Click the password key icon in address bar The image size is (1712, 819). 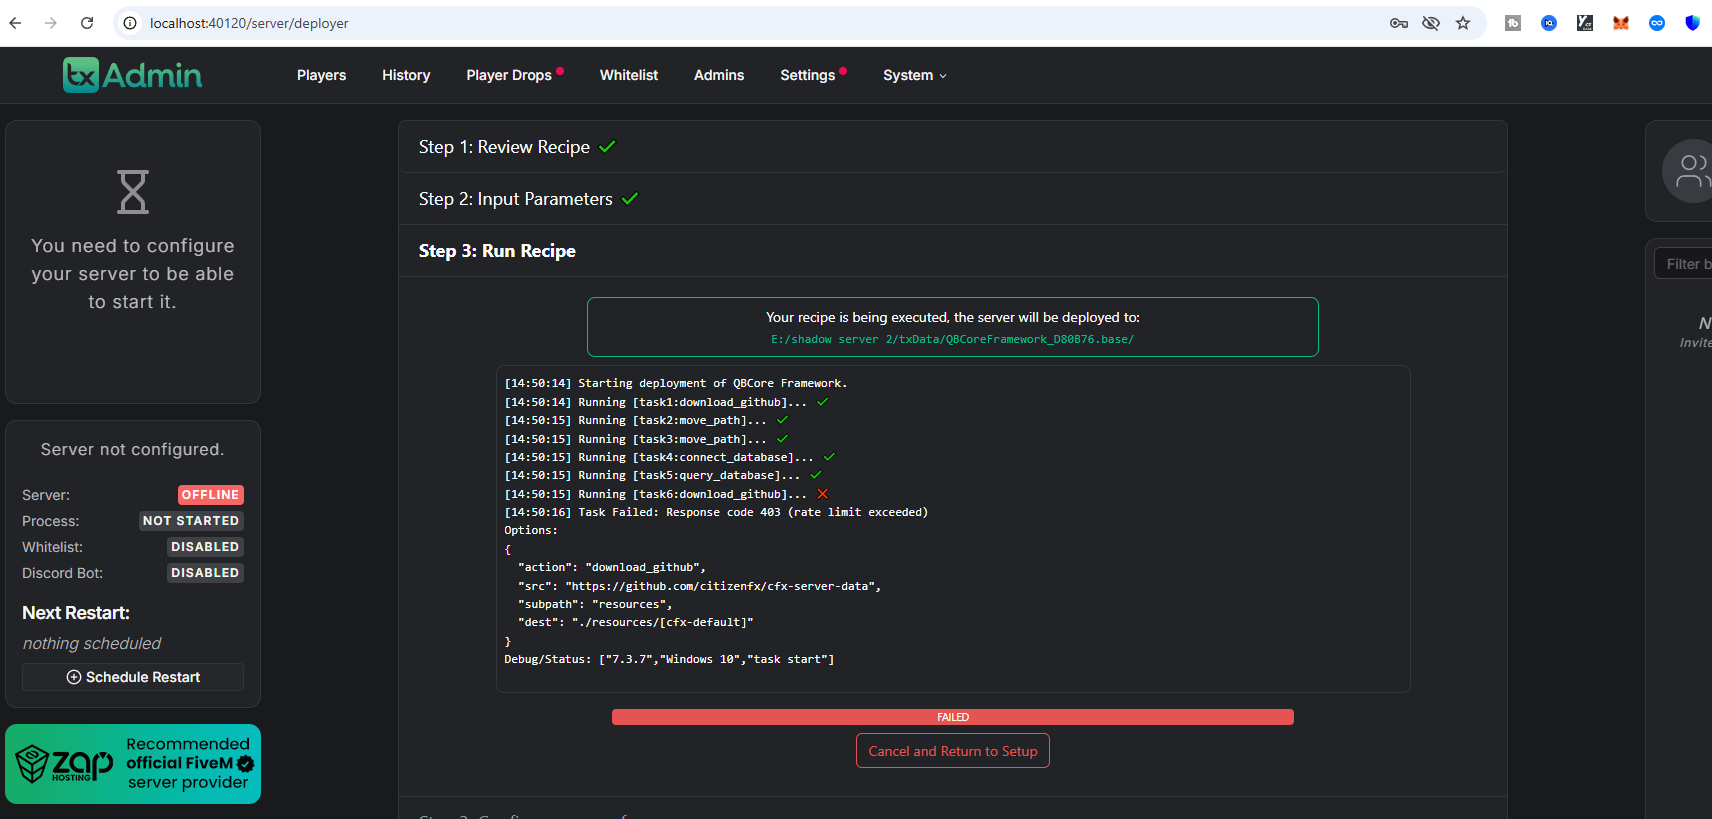pyautogui.click(x=1399, y=23)
